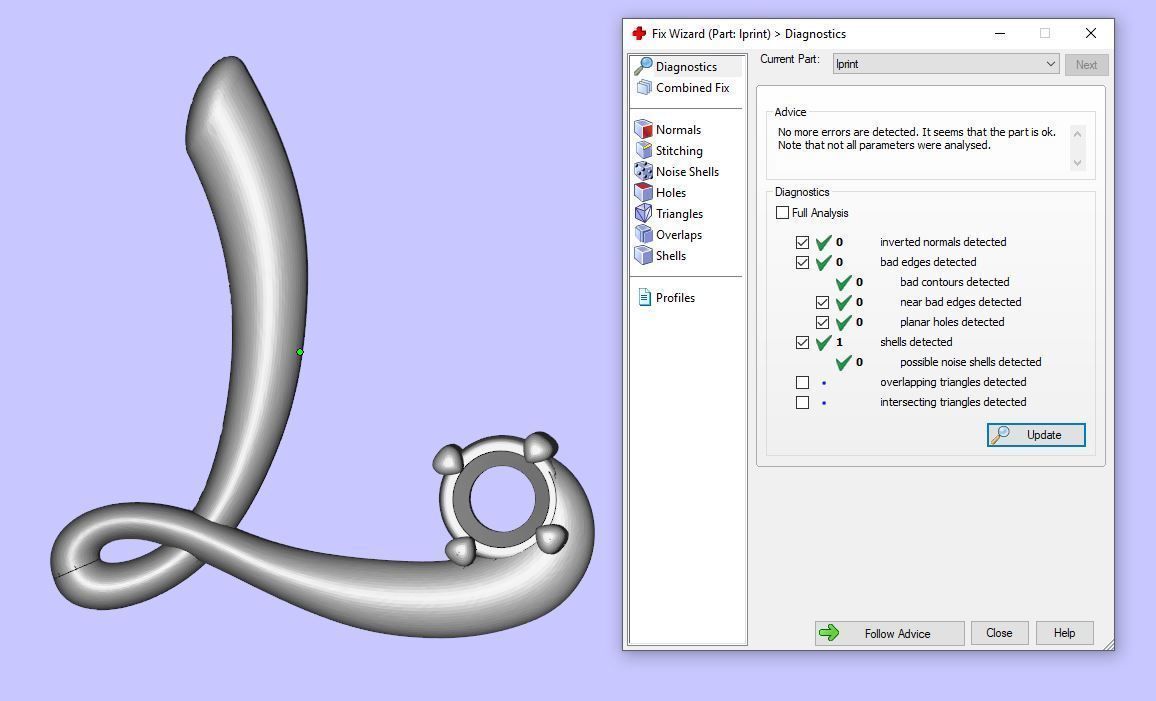This screenshot has width=1156, height=701.
Task: Uncheck planar holes detected checkbox
Action: 822,322
